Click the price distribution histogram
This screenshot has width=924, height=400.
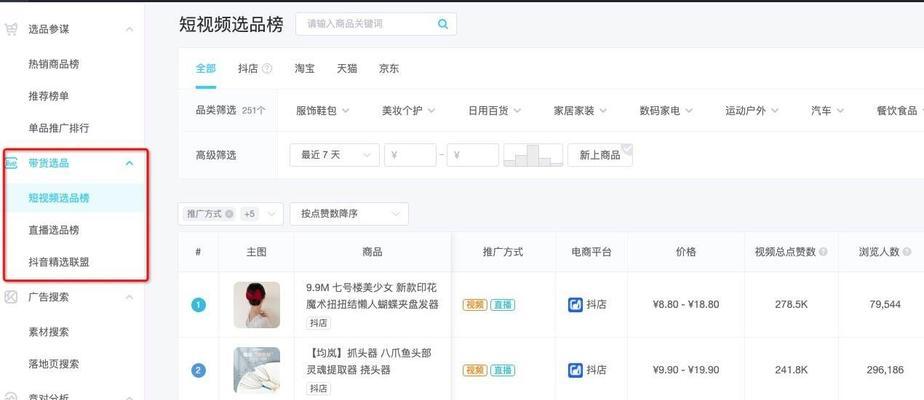(533, 155)
